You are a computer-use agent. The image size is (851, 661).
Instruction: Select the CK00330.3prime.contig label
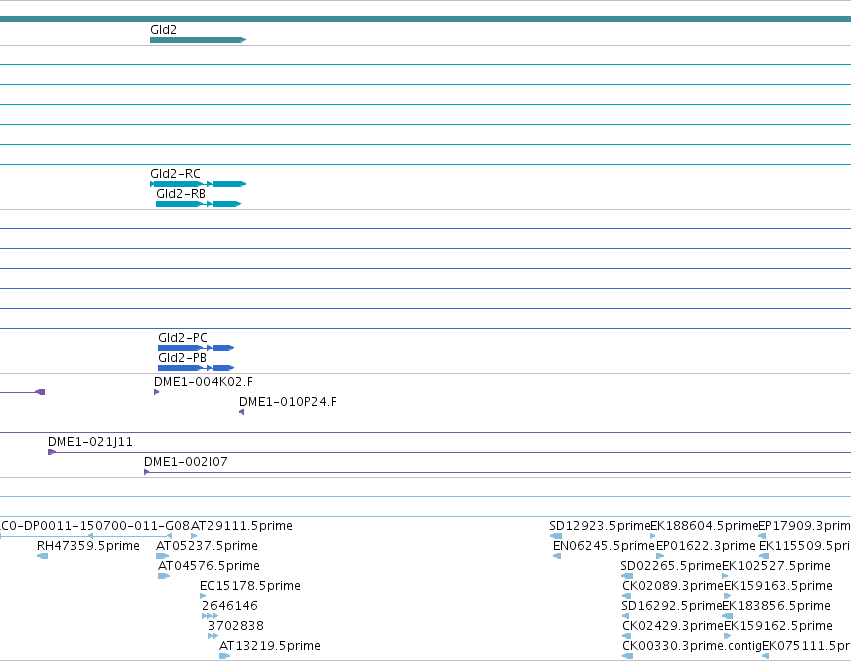coord(692,646)
